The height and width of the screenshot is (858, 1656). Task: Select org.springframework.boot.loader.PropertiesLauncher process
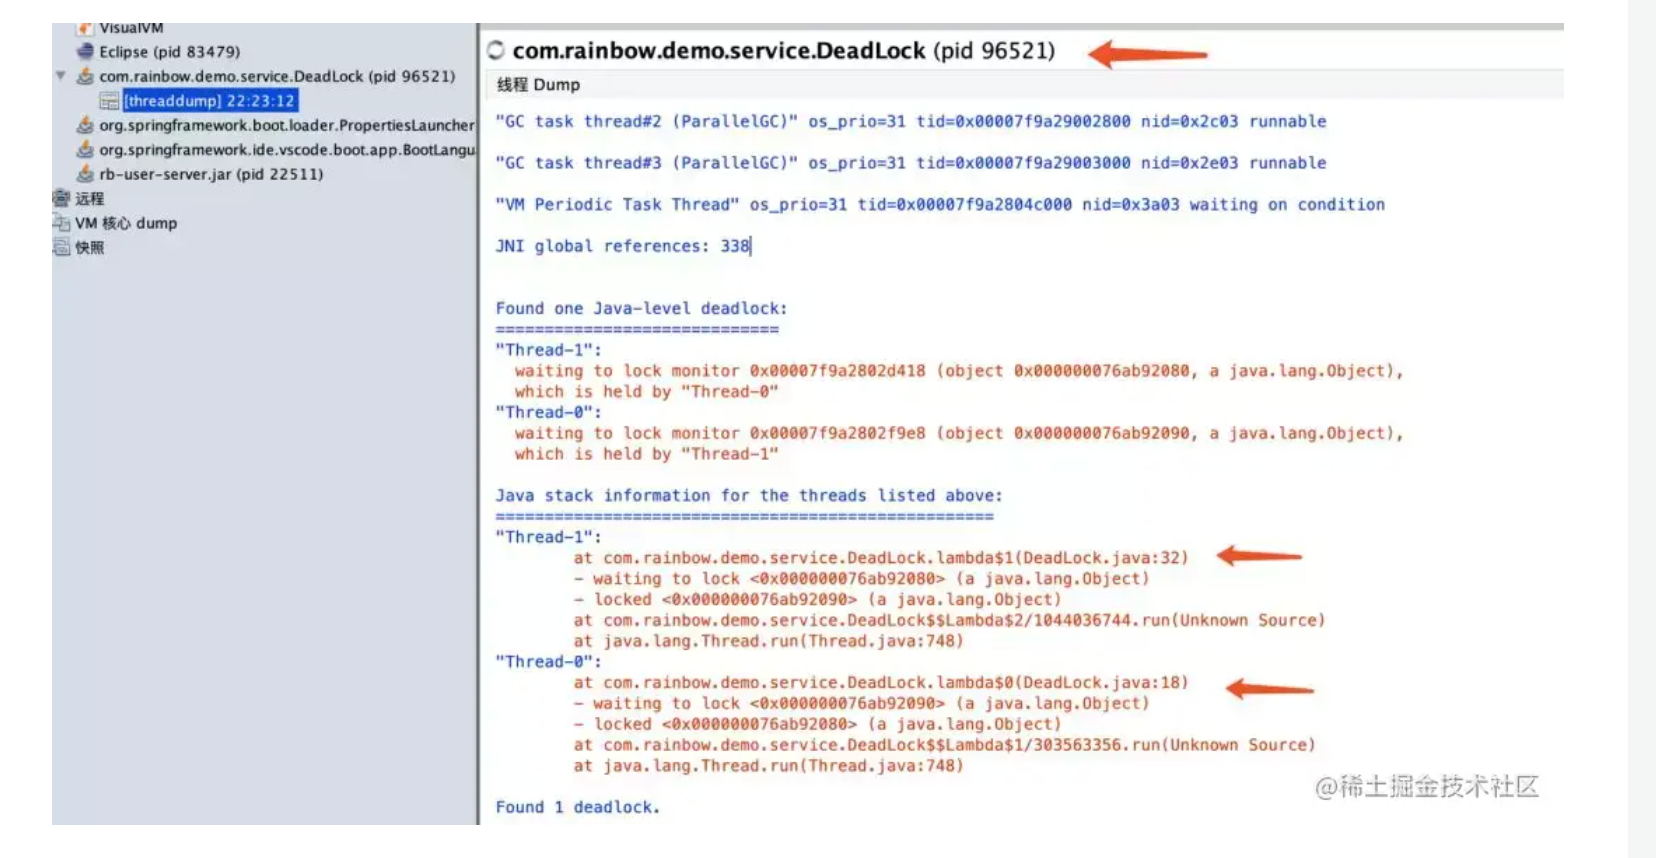tap(286, 125)
